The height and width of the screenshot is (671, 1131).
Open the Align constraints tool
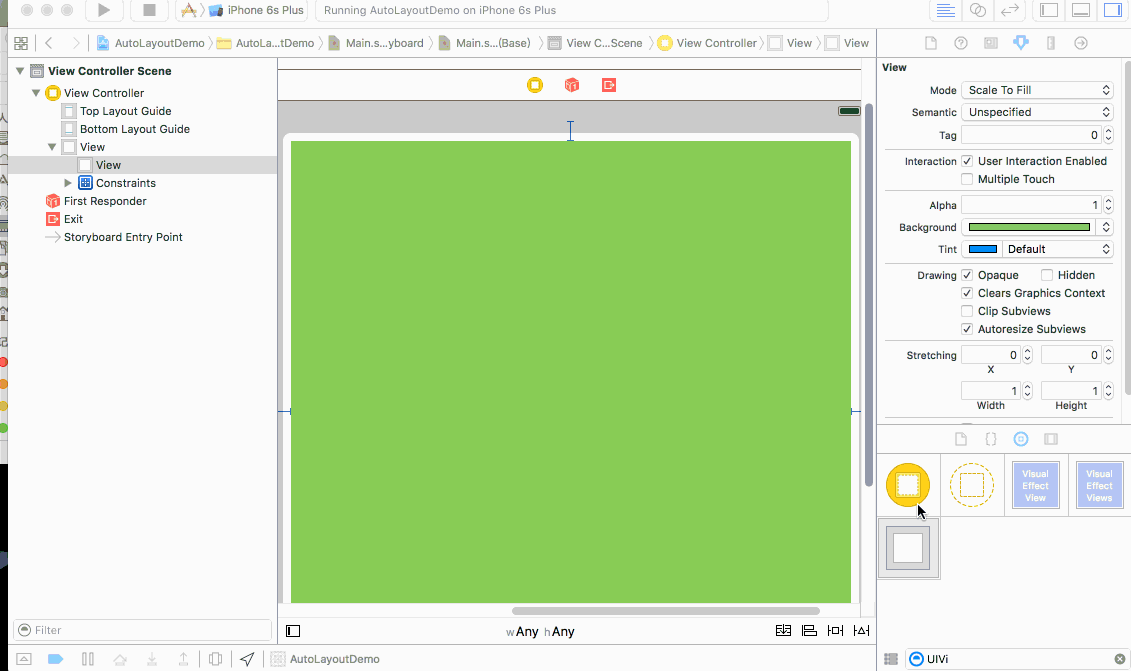(809, 631)
